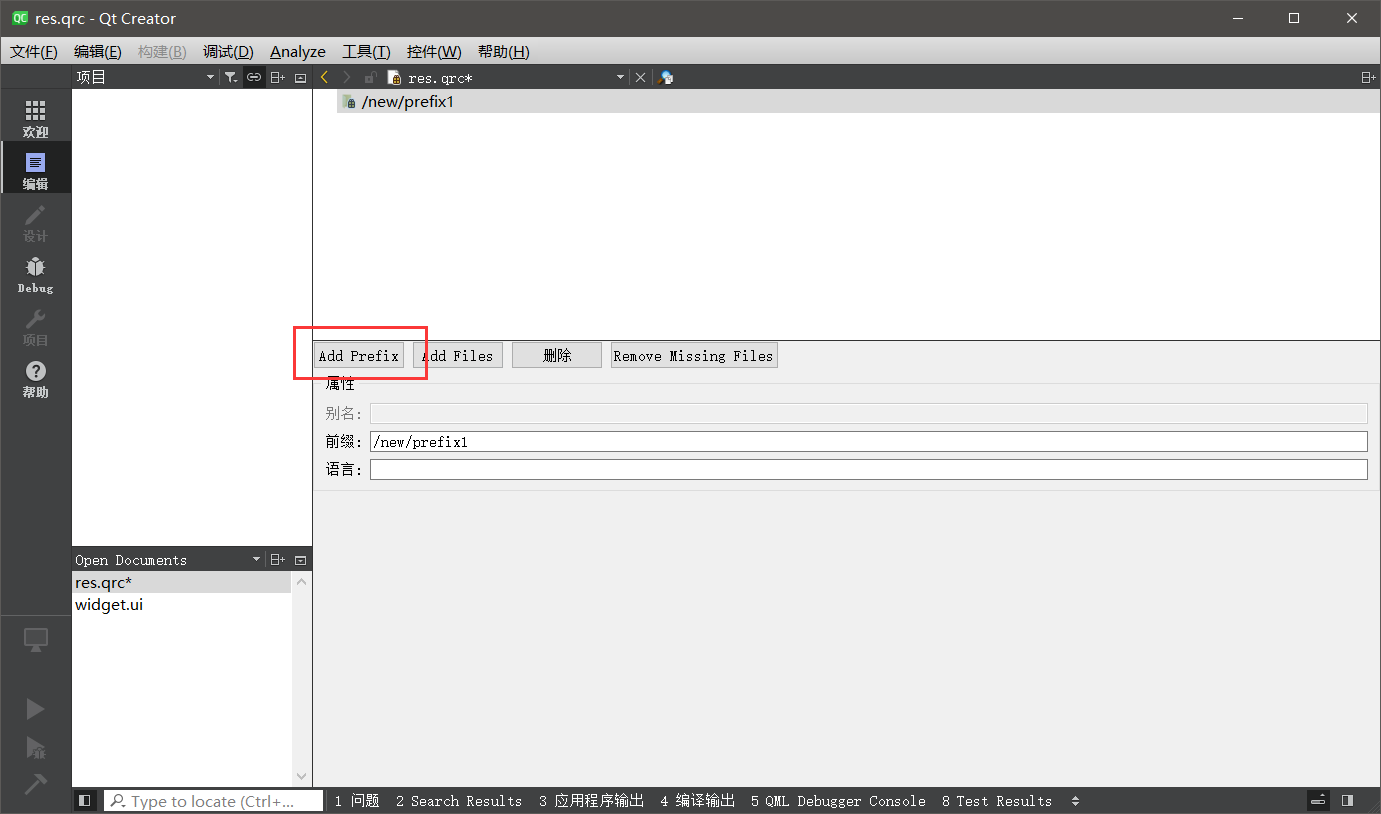The image size is (1381, 814).
Task: Open the 帮助(H) menu
Action: point(503,51)
